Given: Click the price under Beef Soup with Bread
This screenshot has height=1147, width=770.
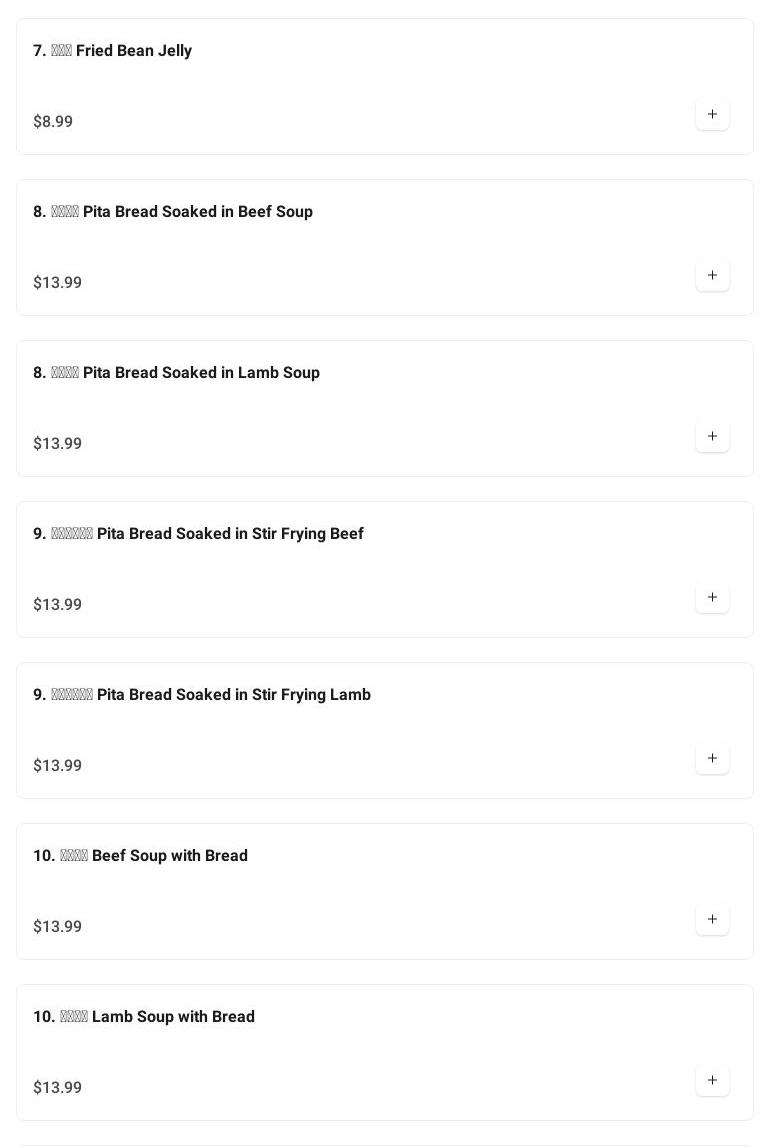Looking at the screenshot, I should click(x=58, y=927).
